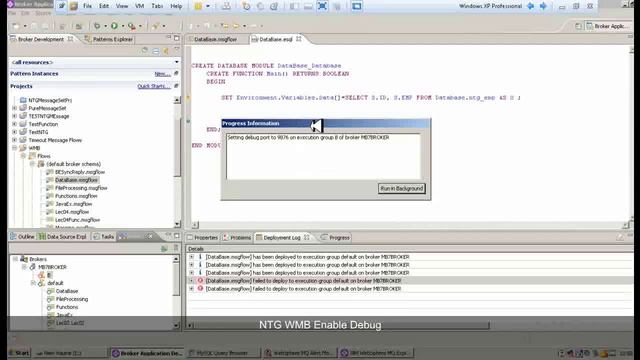Switch to MySQL Query Browser in taskbar
Viewport: 640px width, 360px height.
click(223, 353)
